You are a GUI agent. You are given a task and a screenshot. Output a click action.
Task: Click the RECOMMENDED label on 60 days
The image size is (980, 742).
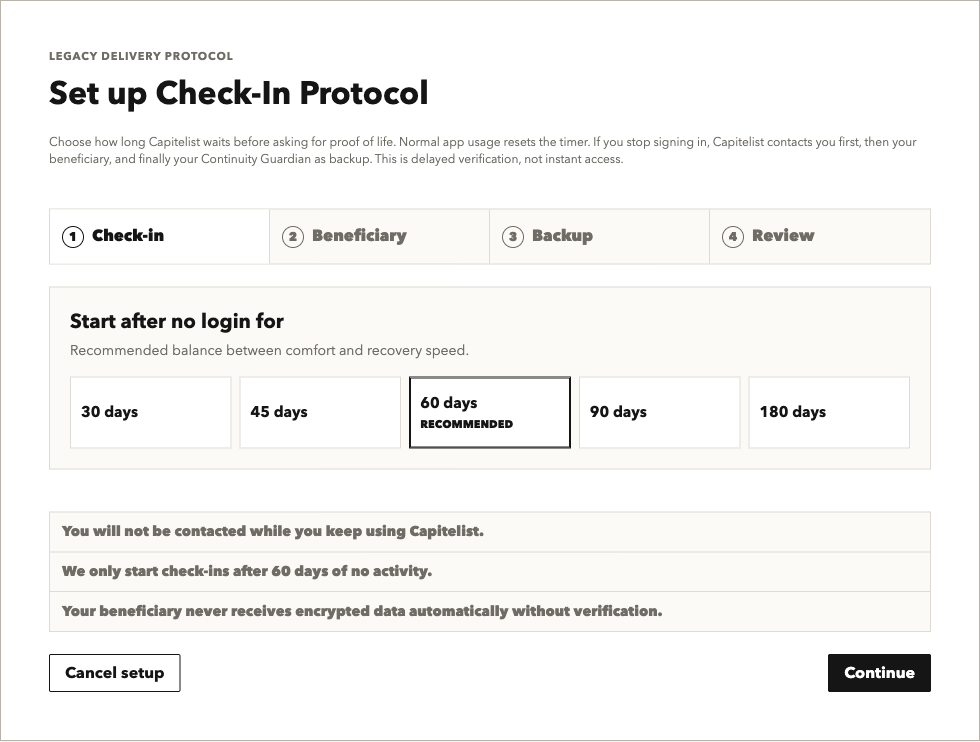pyautogui.click(x=466, y=424)
